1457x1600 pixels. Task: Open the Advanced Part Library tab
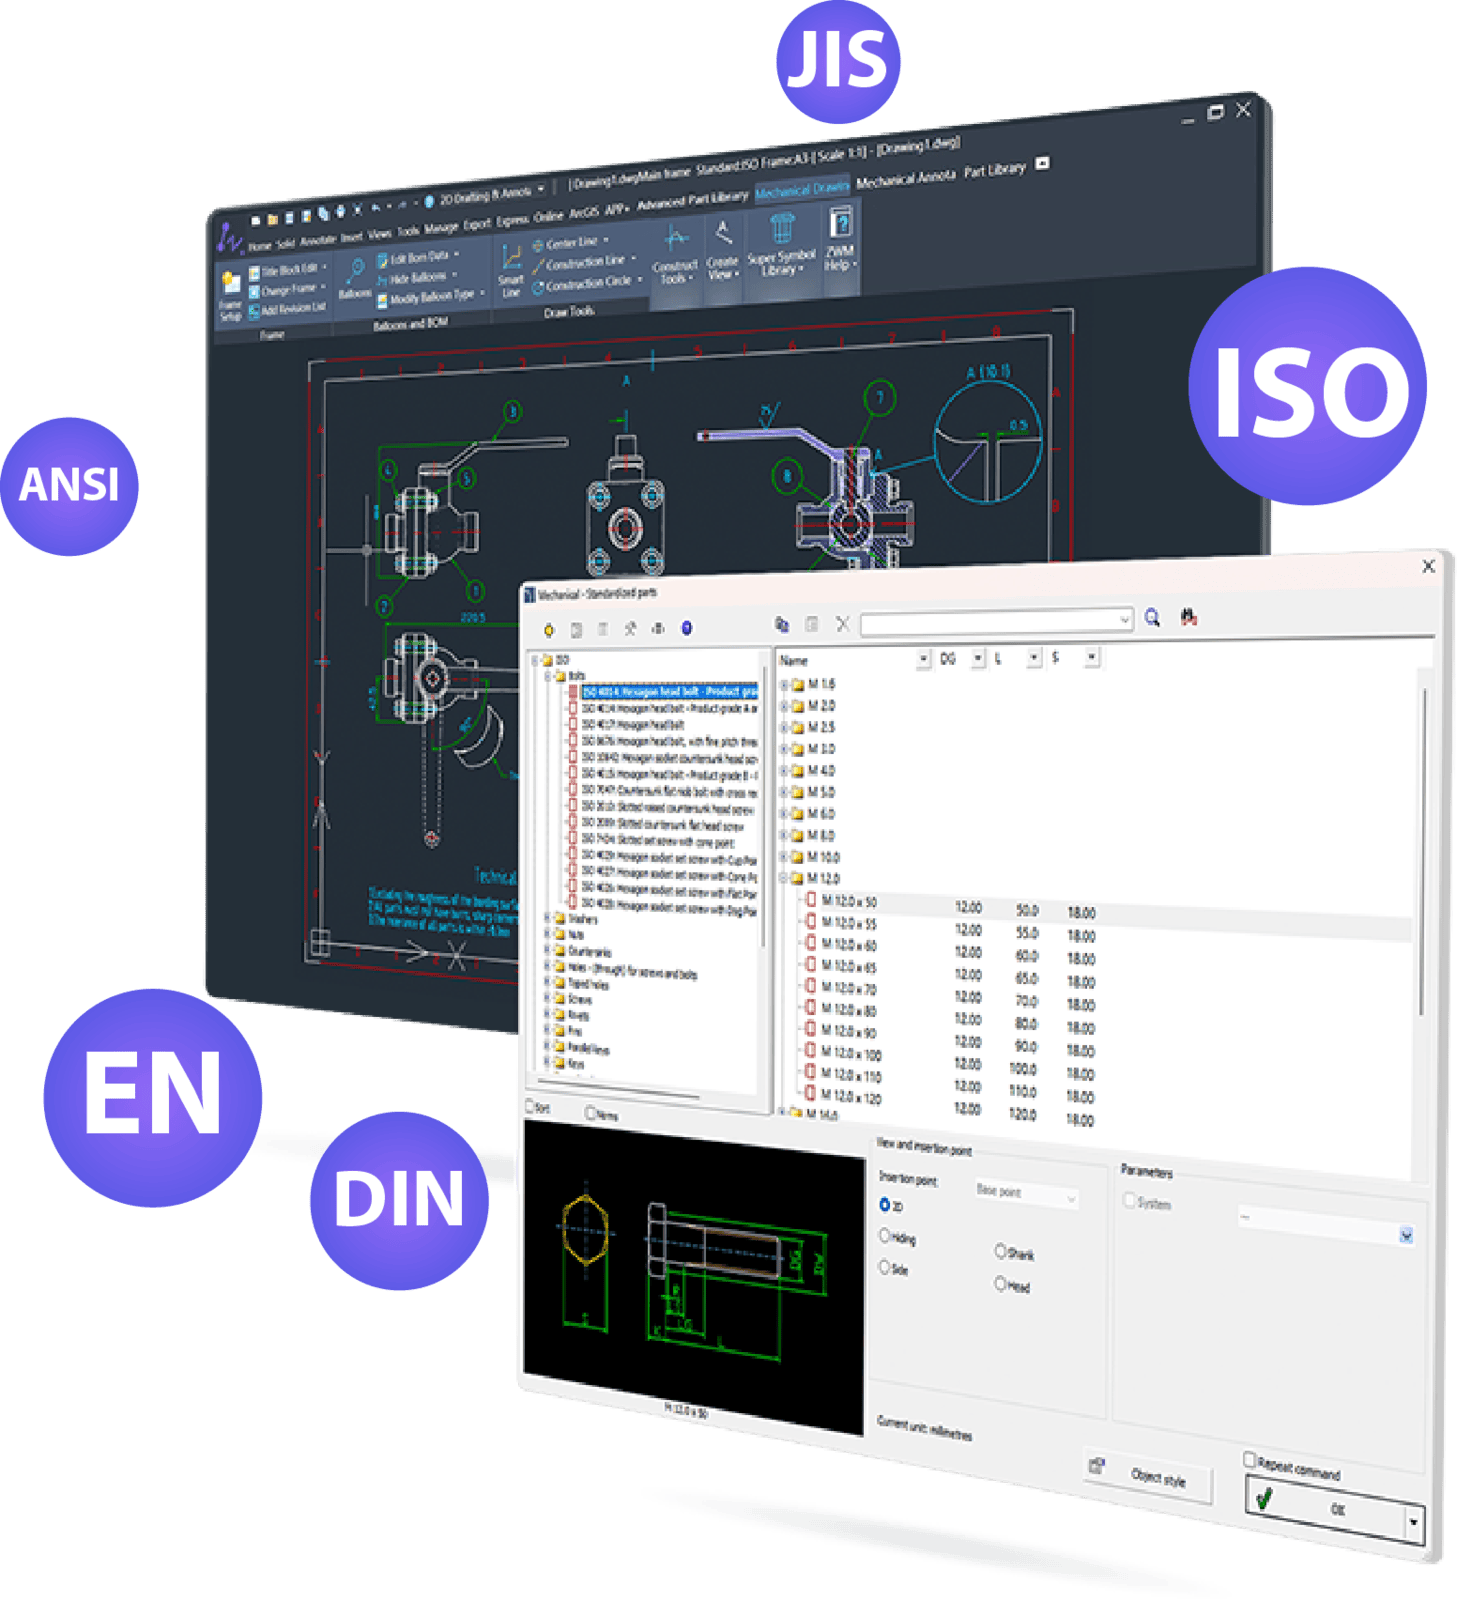(x=692, y=200)
